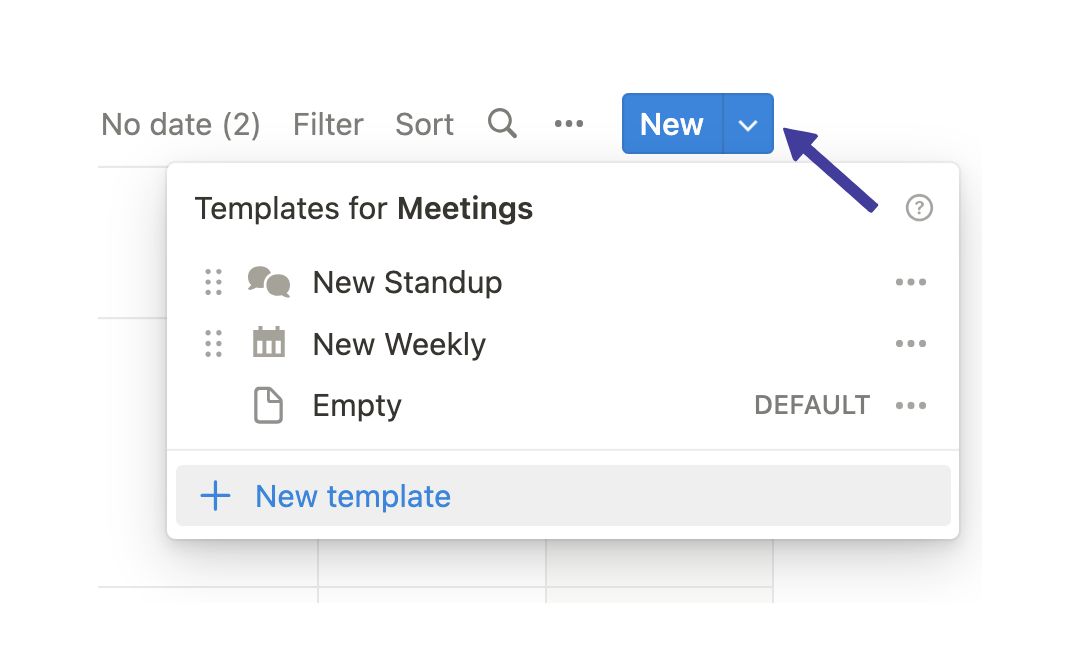
Task: Click New template at the panel bottom
Action: coord(352,495)
